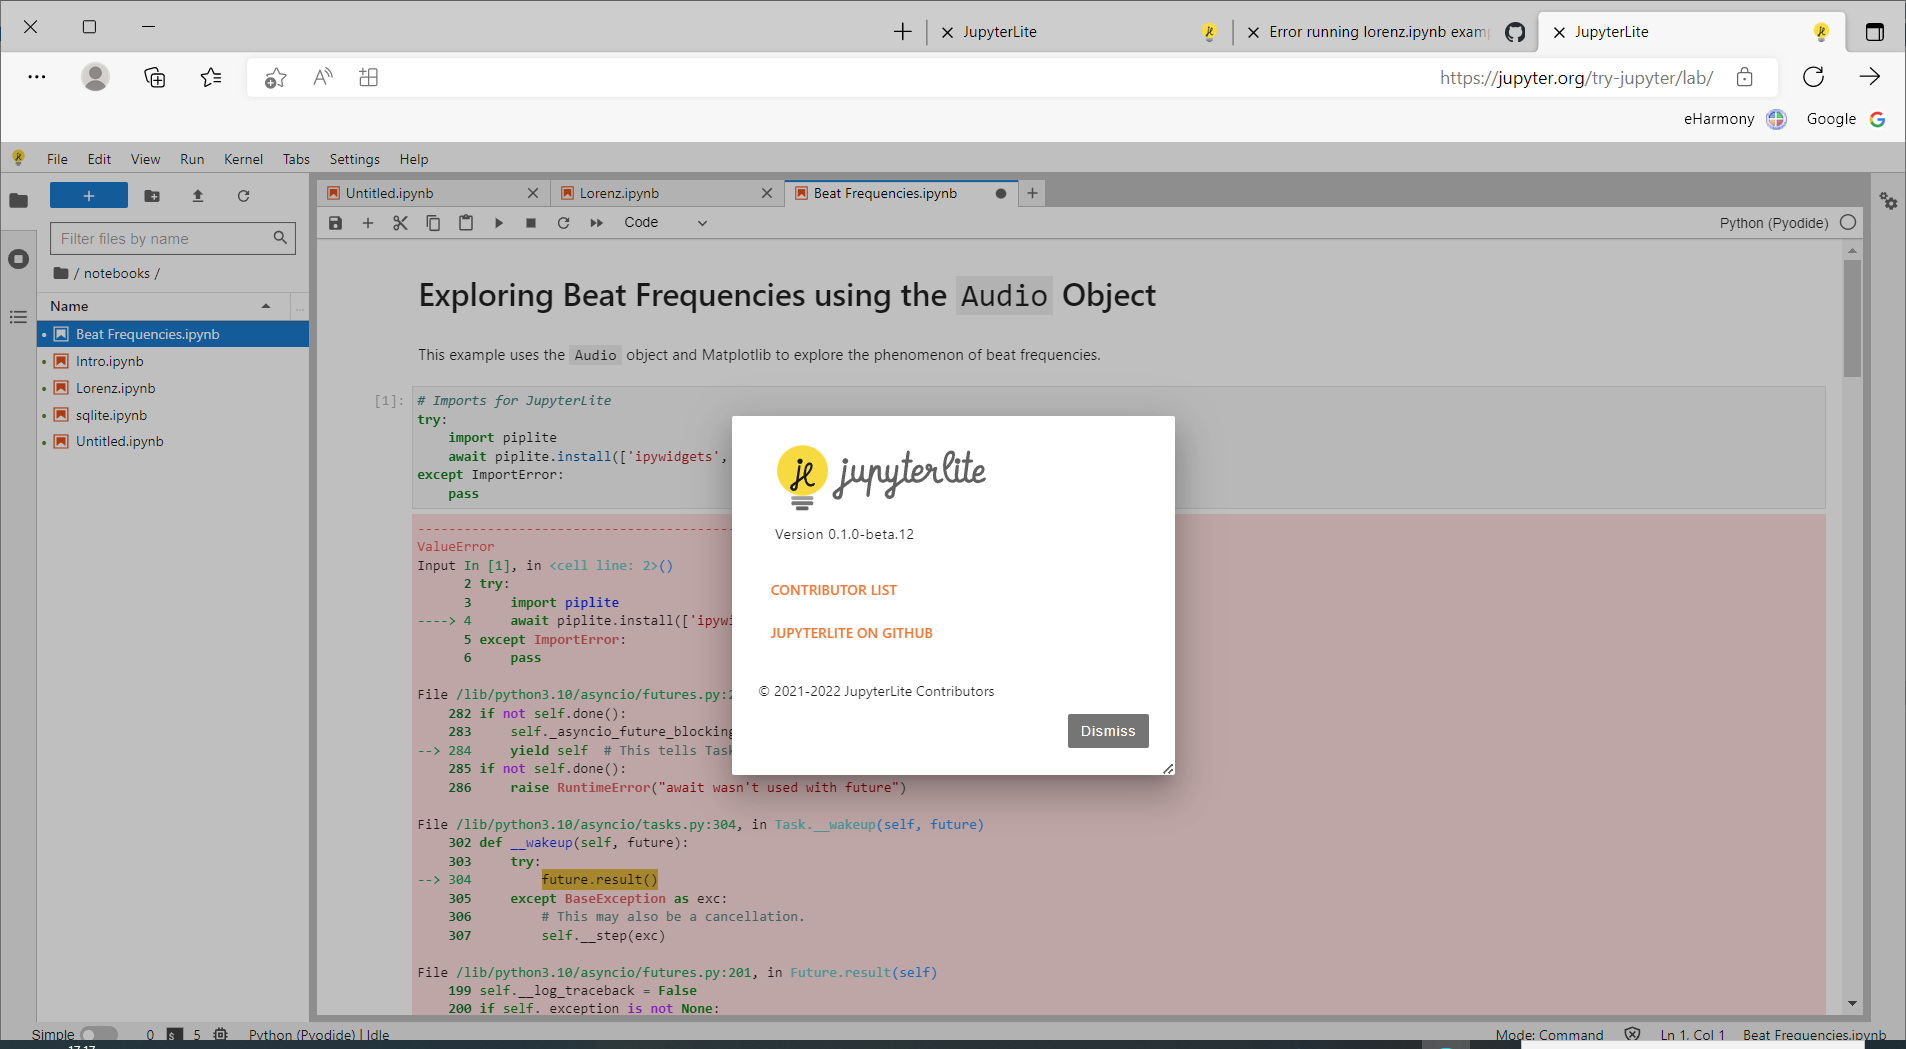Viewport: 1906px width, 1049px height.
Task: Open the file browser icon in the left sidebar
Action: pyautogui.click(x=18, y=200)
